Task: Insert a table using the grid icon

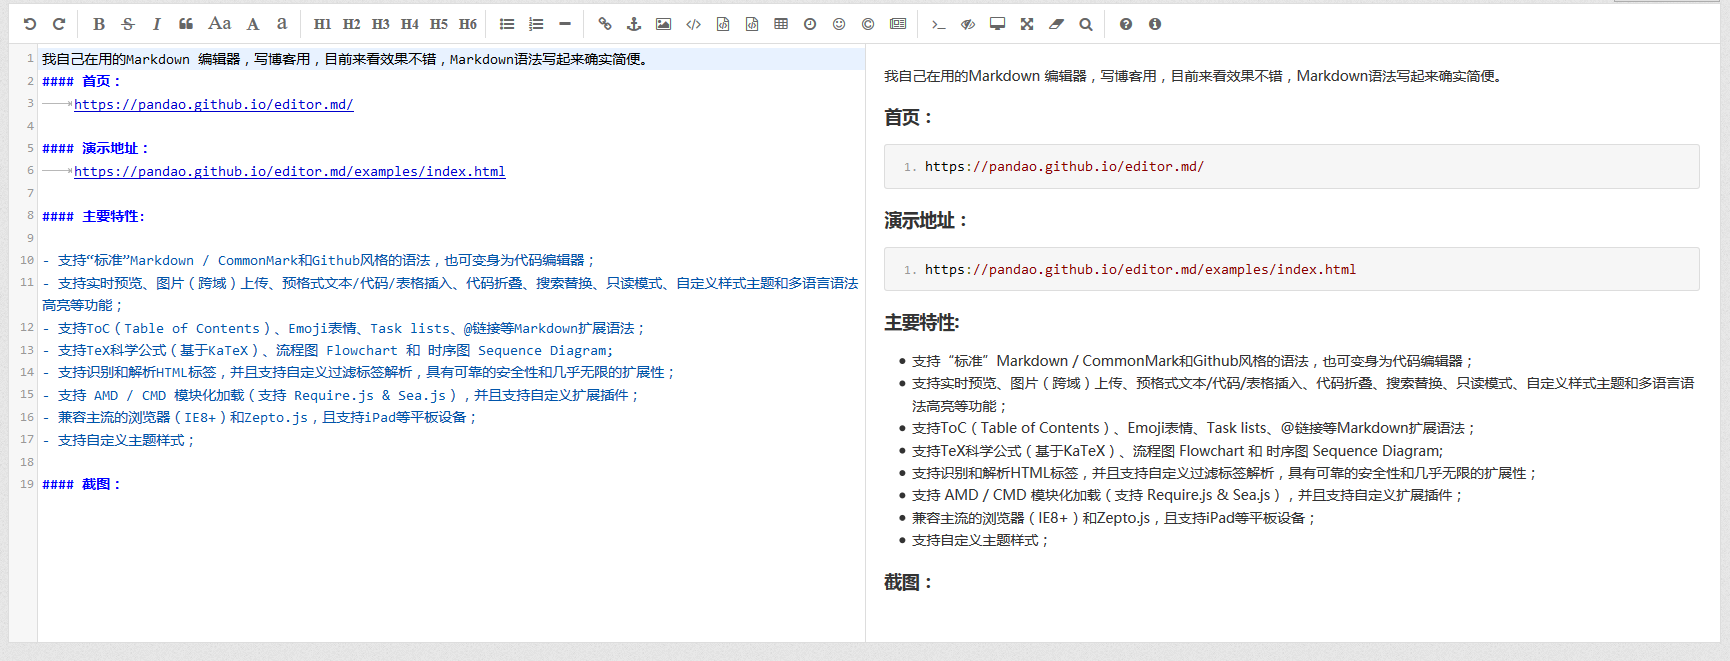Action: click(781, 24)
